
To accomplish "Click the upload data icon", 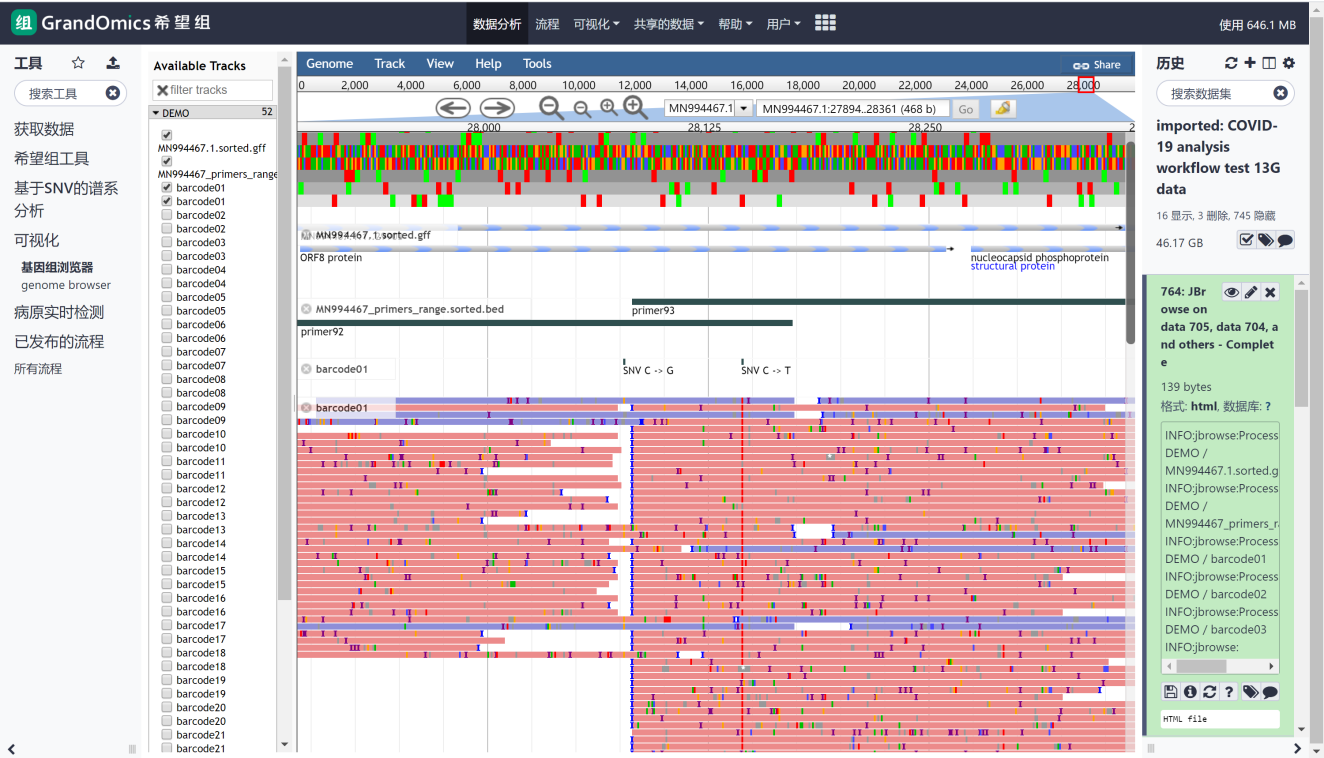I will 113,63.
